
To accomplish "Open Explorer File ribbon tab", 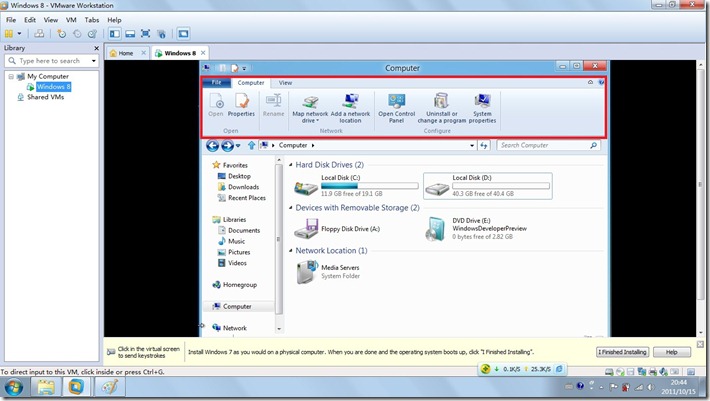I will (x=216, y=82).
